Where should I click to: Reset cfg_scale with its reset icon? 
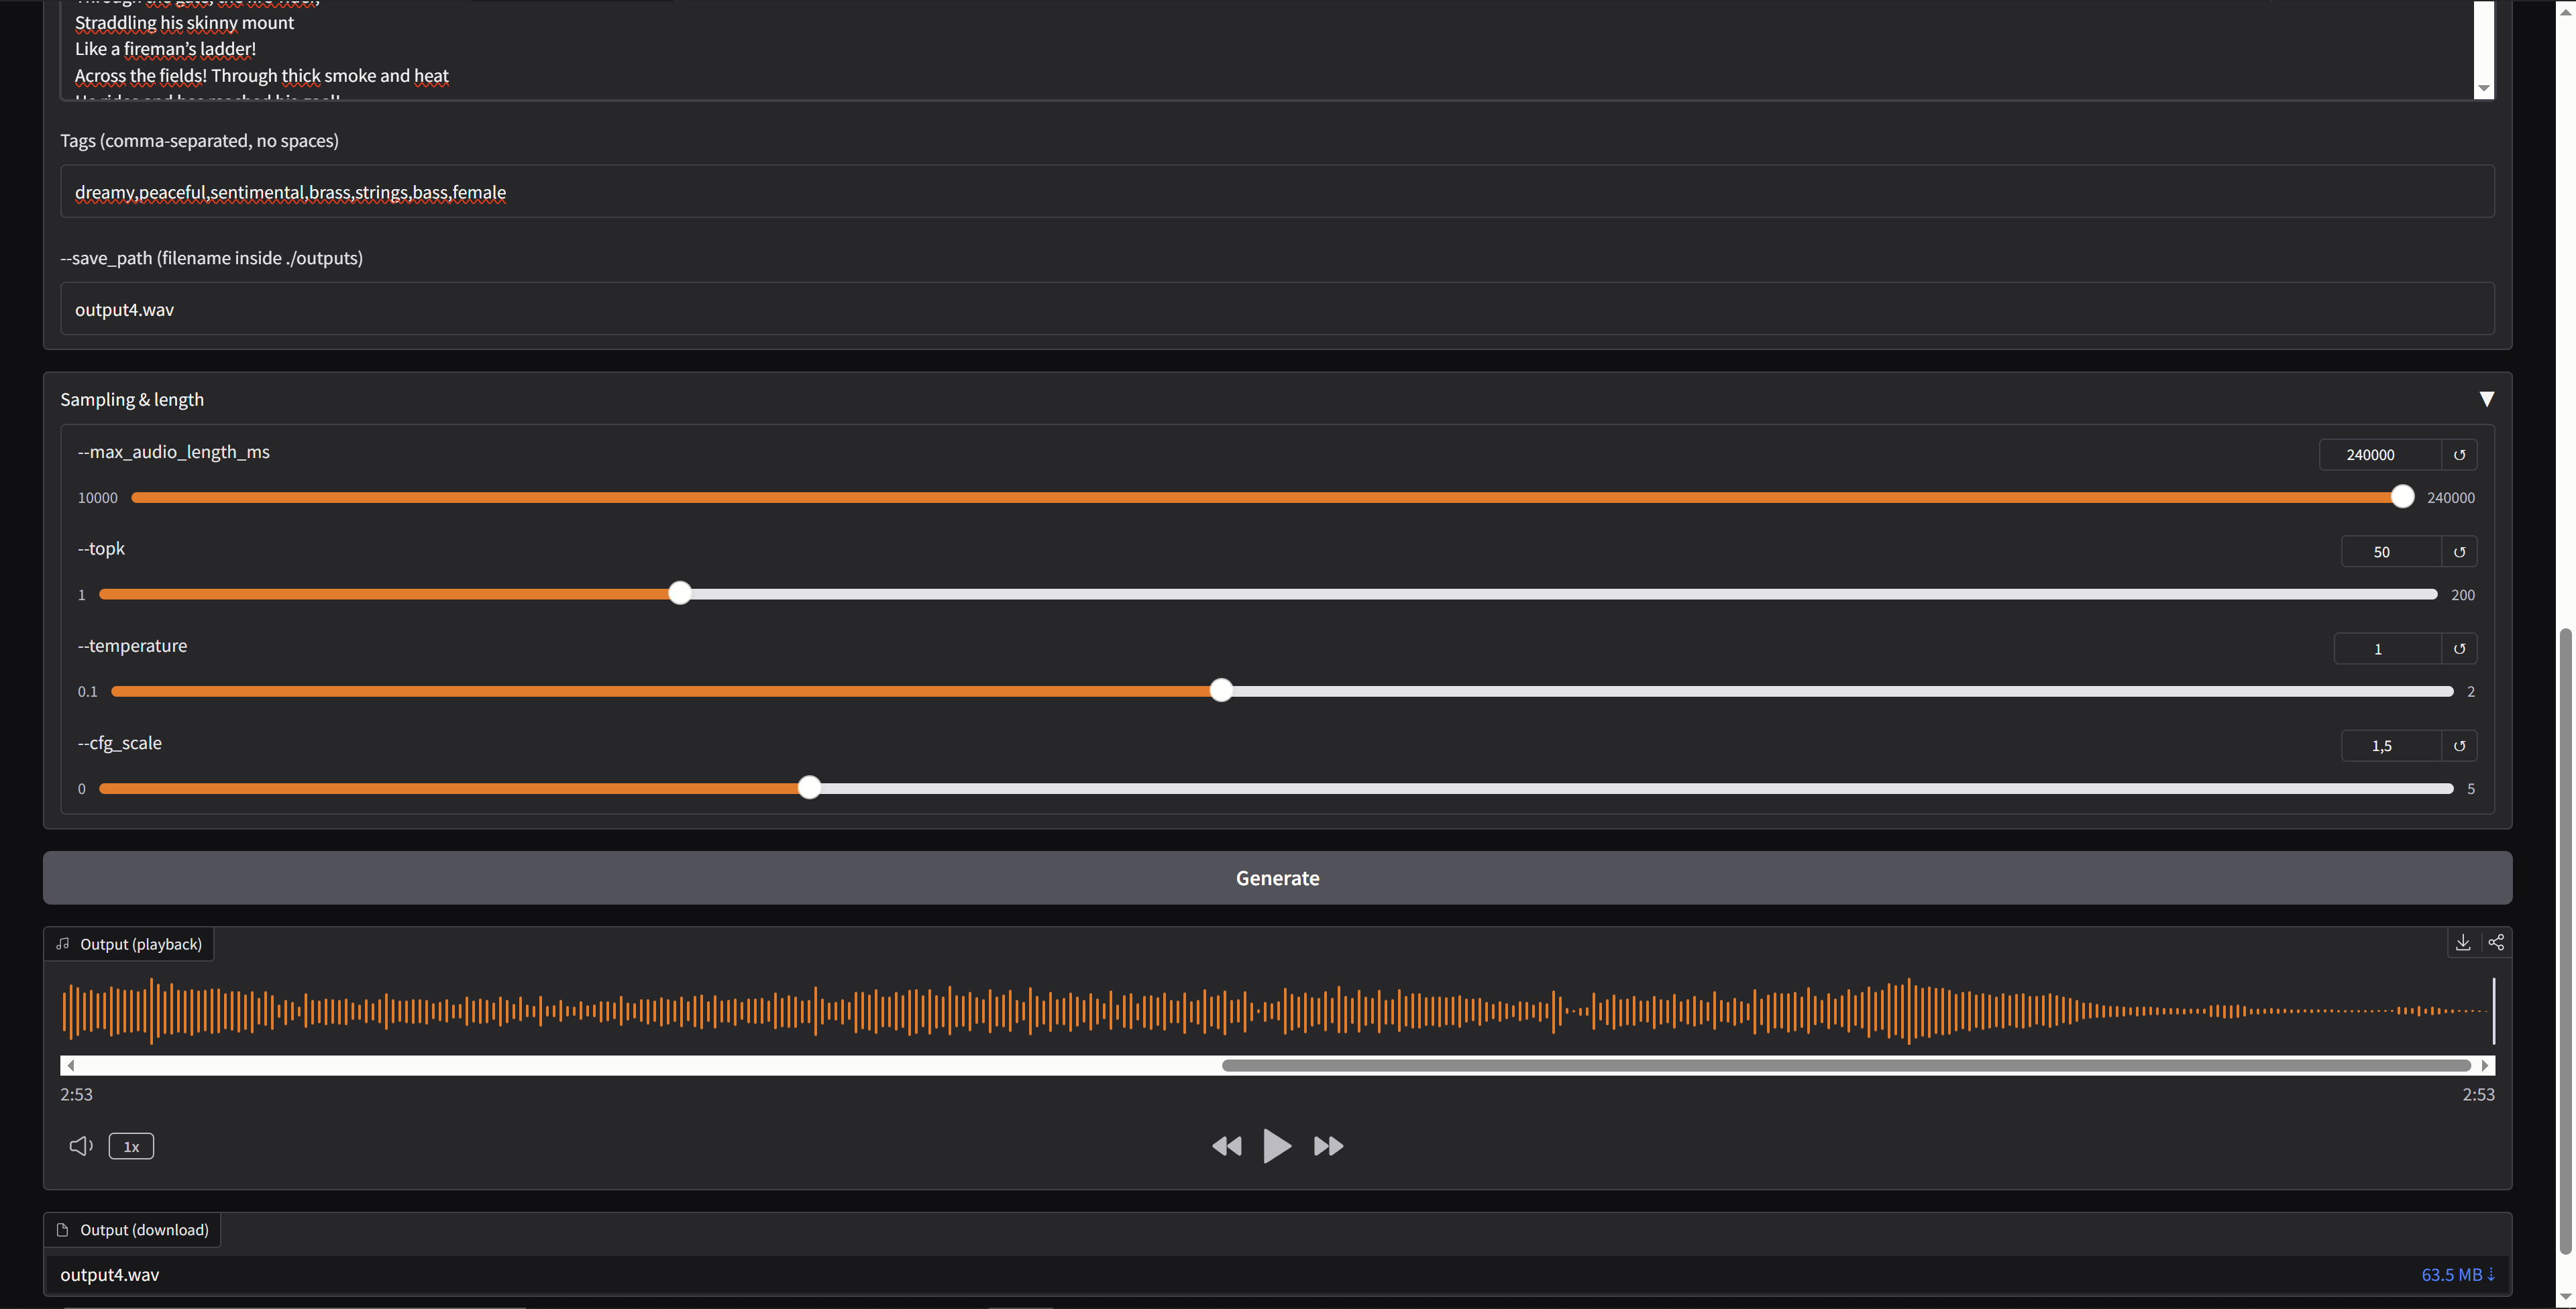pyautogui.click(x=2459, y=746)
